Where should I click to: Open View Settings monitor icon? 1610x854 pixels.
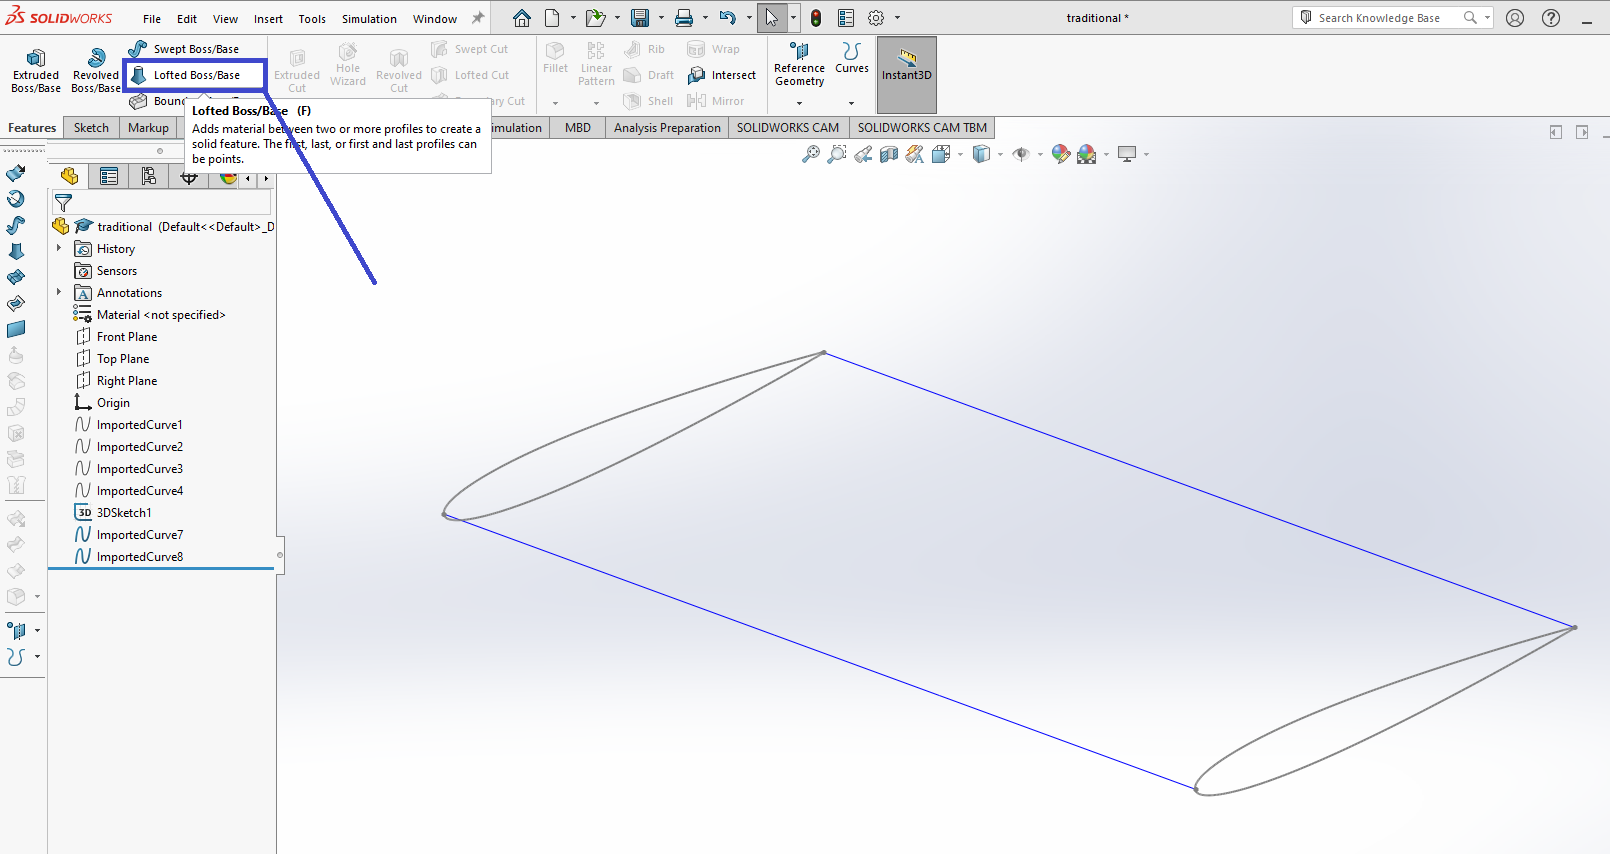[1127, 154]
